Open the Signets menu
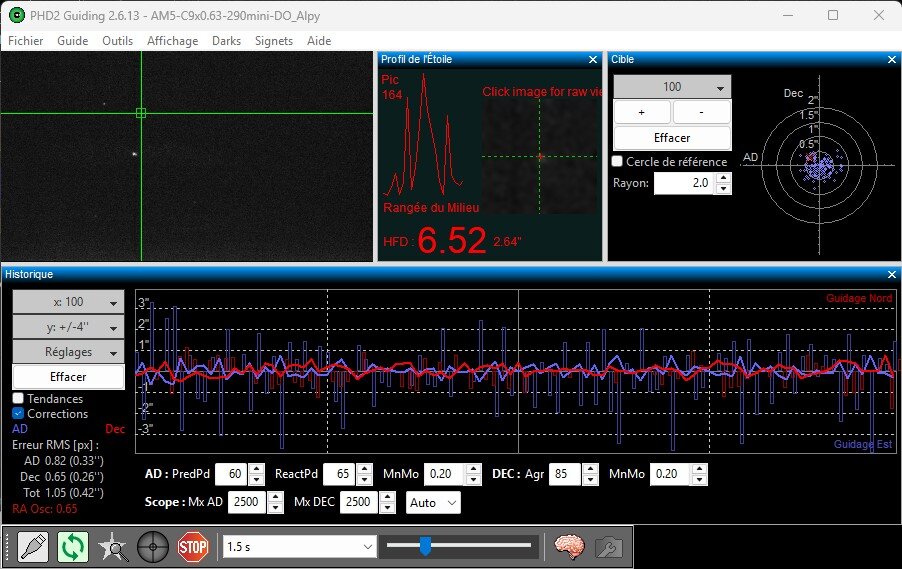Screen dimensions: 902x569 coord(274,41)
